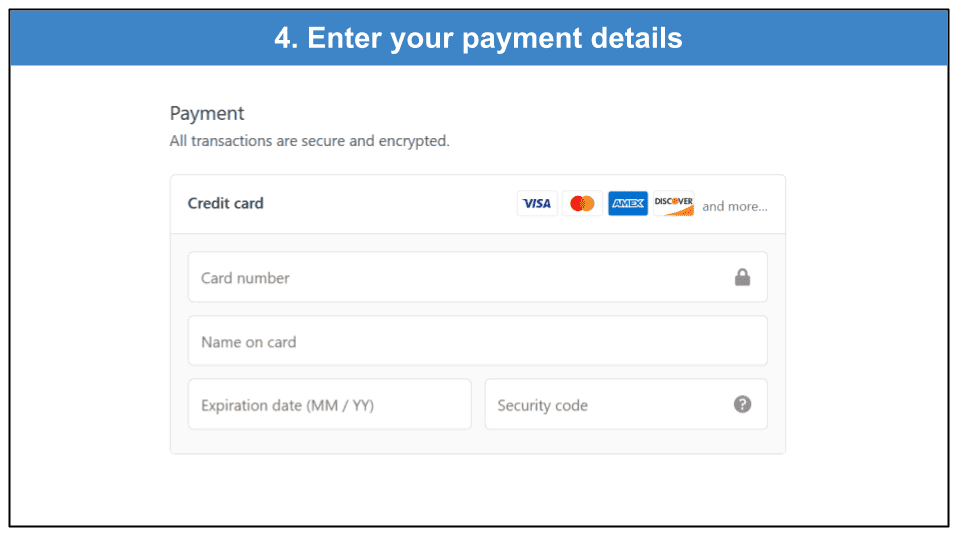Image resolution: width=960 pixels, height=540 pixels.
Task: Select the Credit card payment method label
Action: (x=225, y=203)
